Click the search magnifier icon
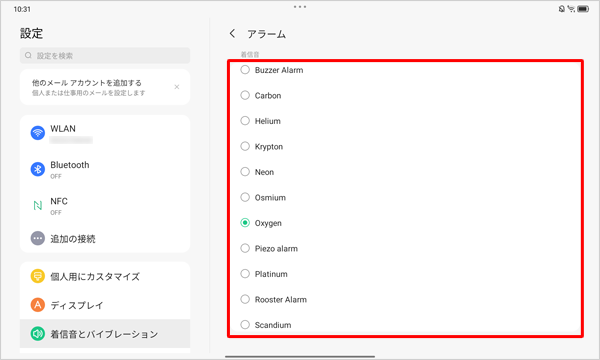The width and height of the screenshot is (600, 360). point(28,55)
